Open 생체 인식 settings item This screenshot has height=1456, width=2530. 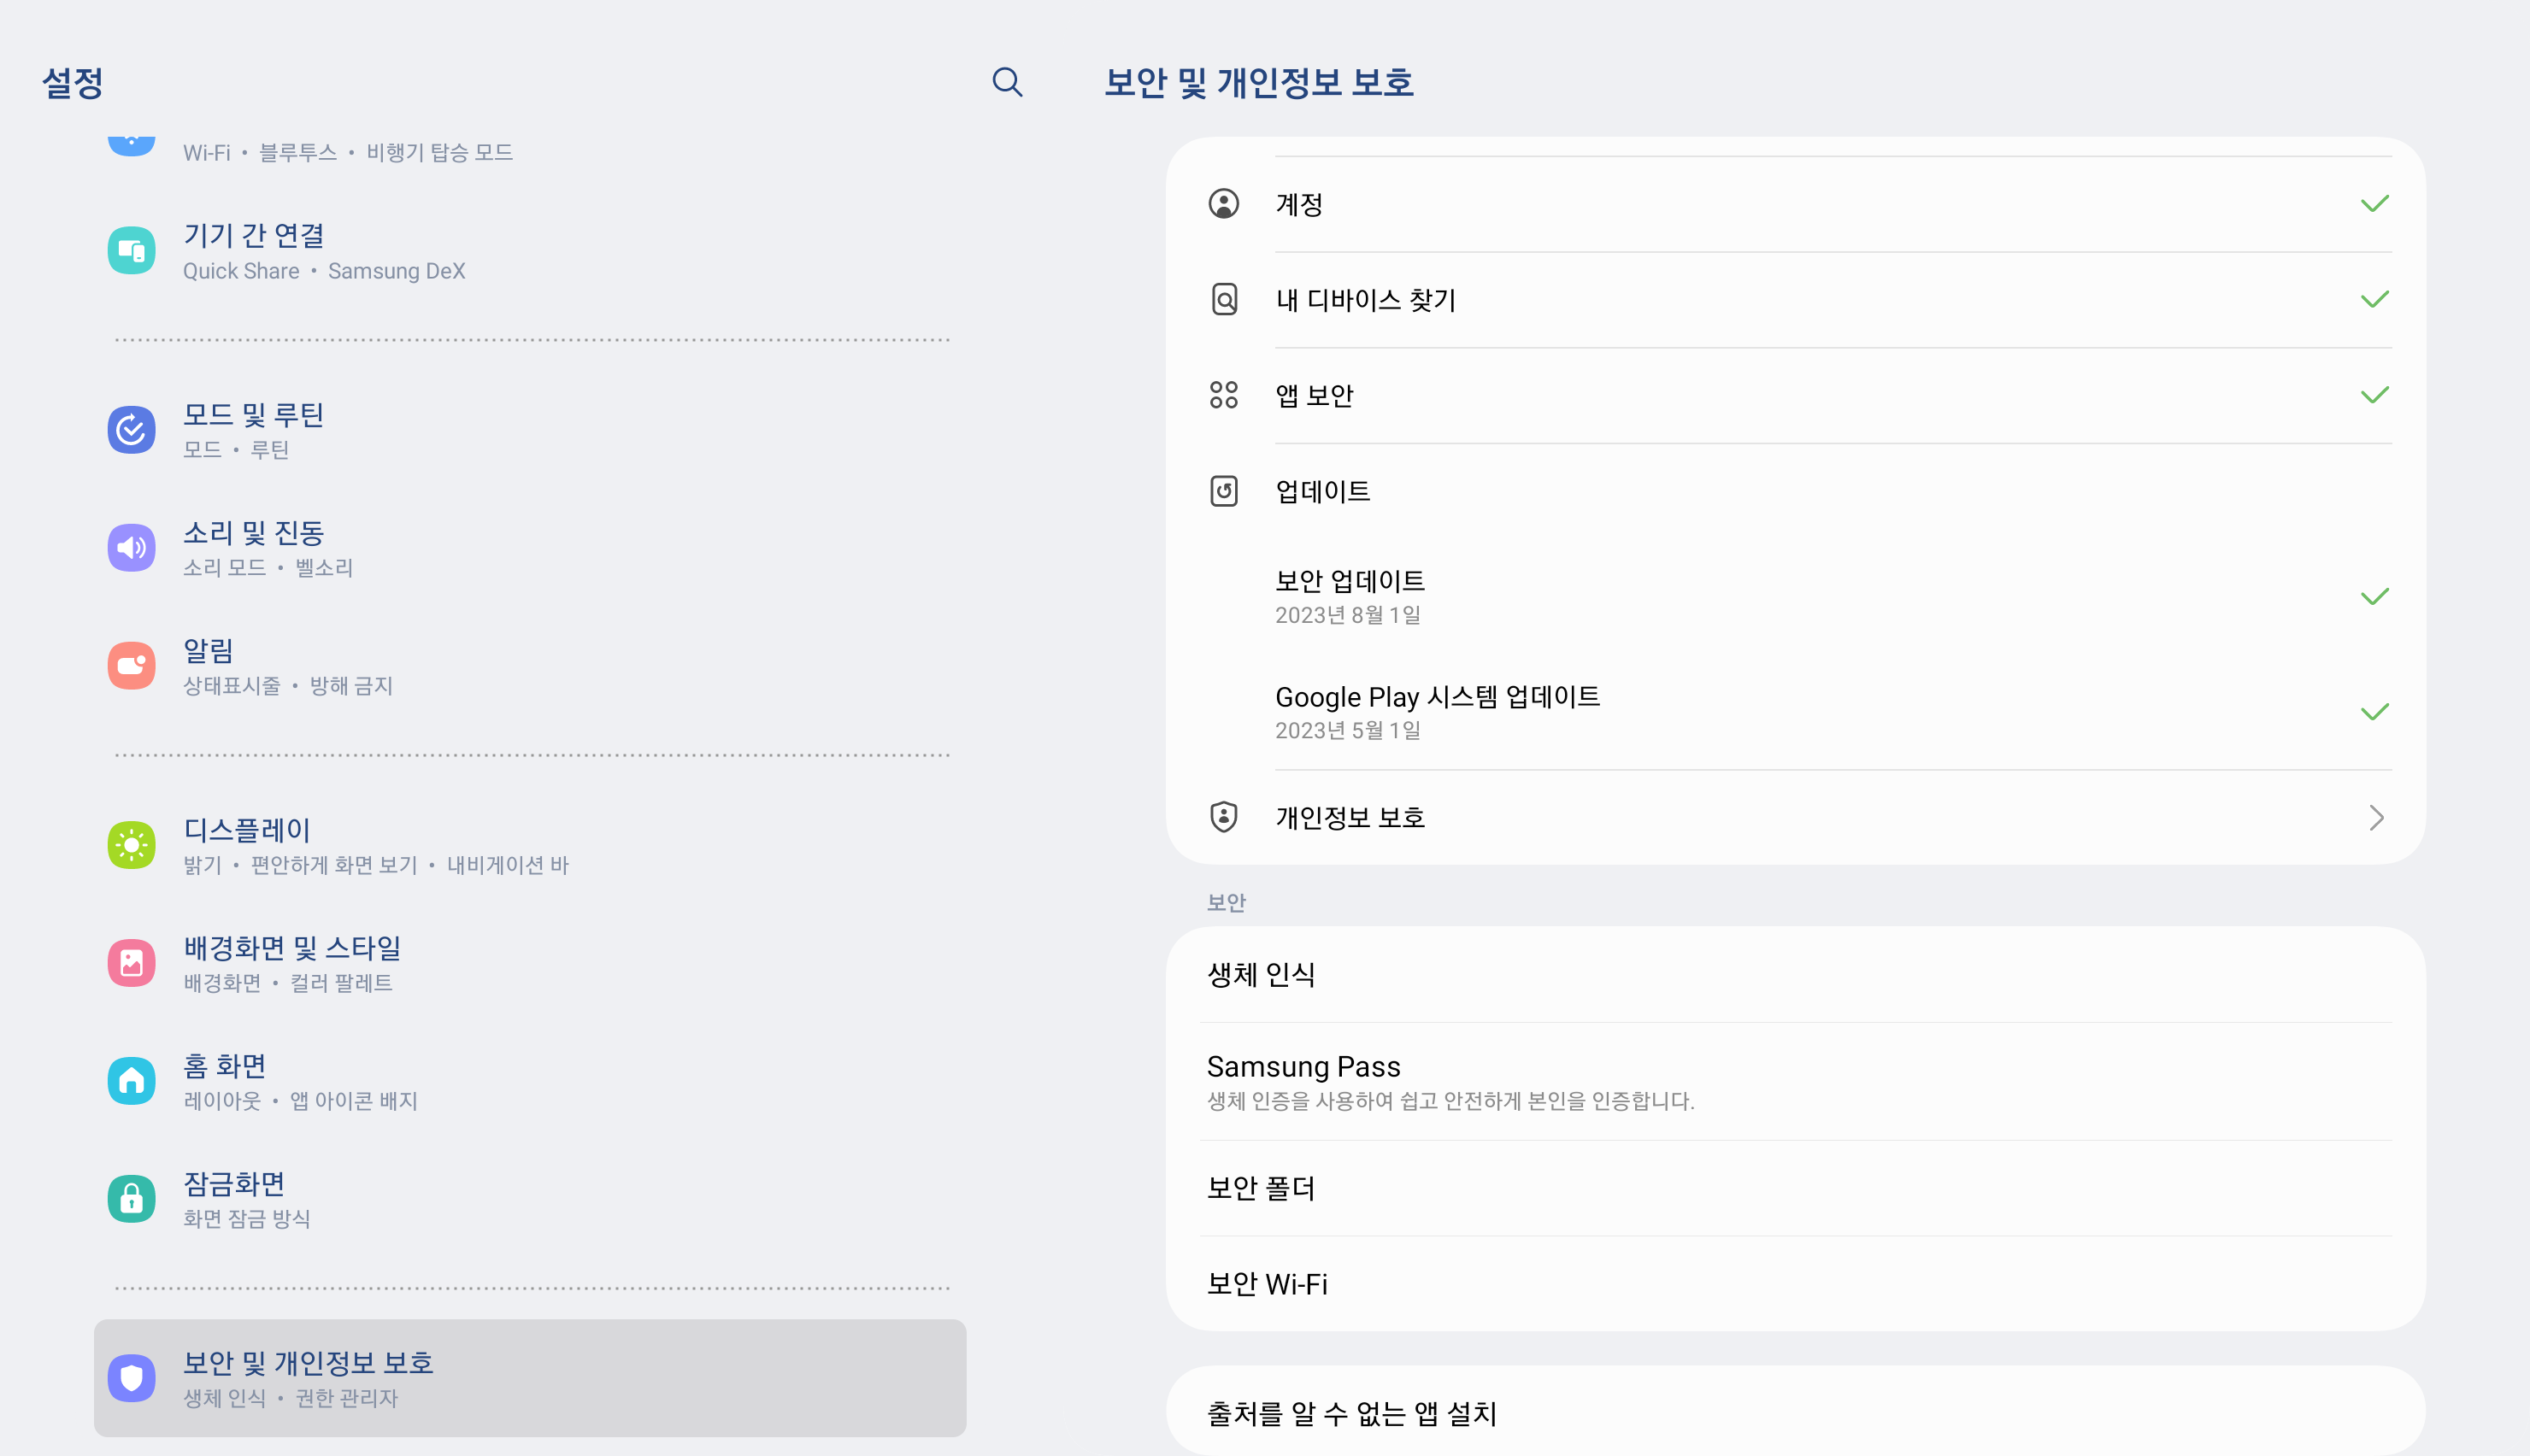pos(1261,974)
